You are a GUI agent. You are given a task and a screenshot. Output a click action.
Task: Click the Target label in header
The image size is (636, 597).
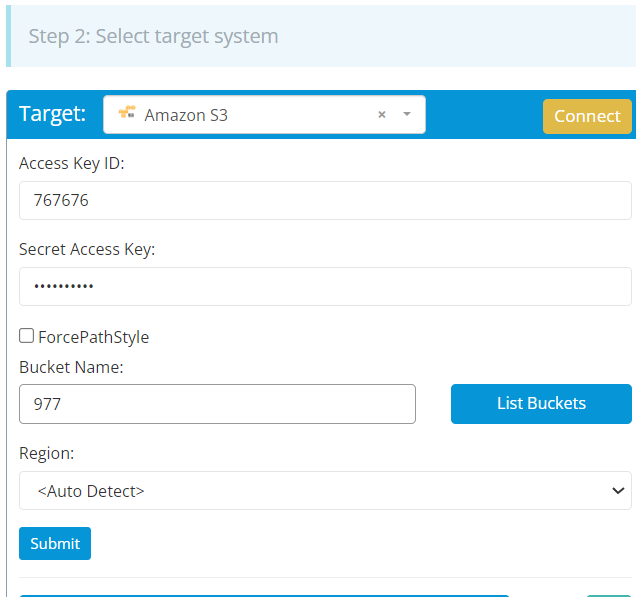click(53, 114)
